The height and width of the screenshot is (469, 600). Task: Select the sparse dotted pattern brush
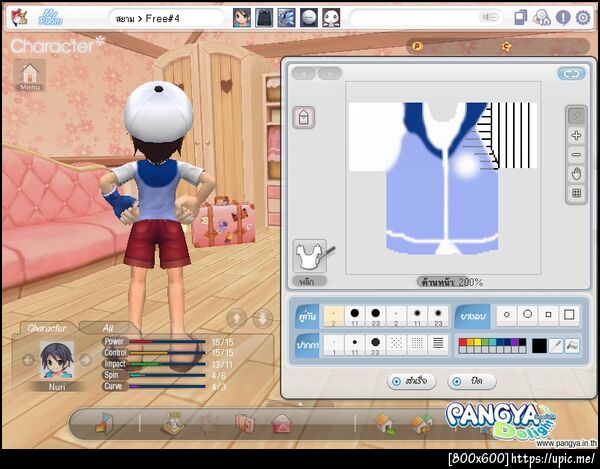396,345
